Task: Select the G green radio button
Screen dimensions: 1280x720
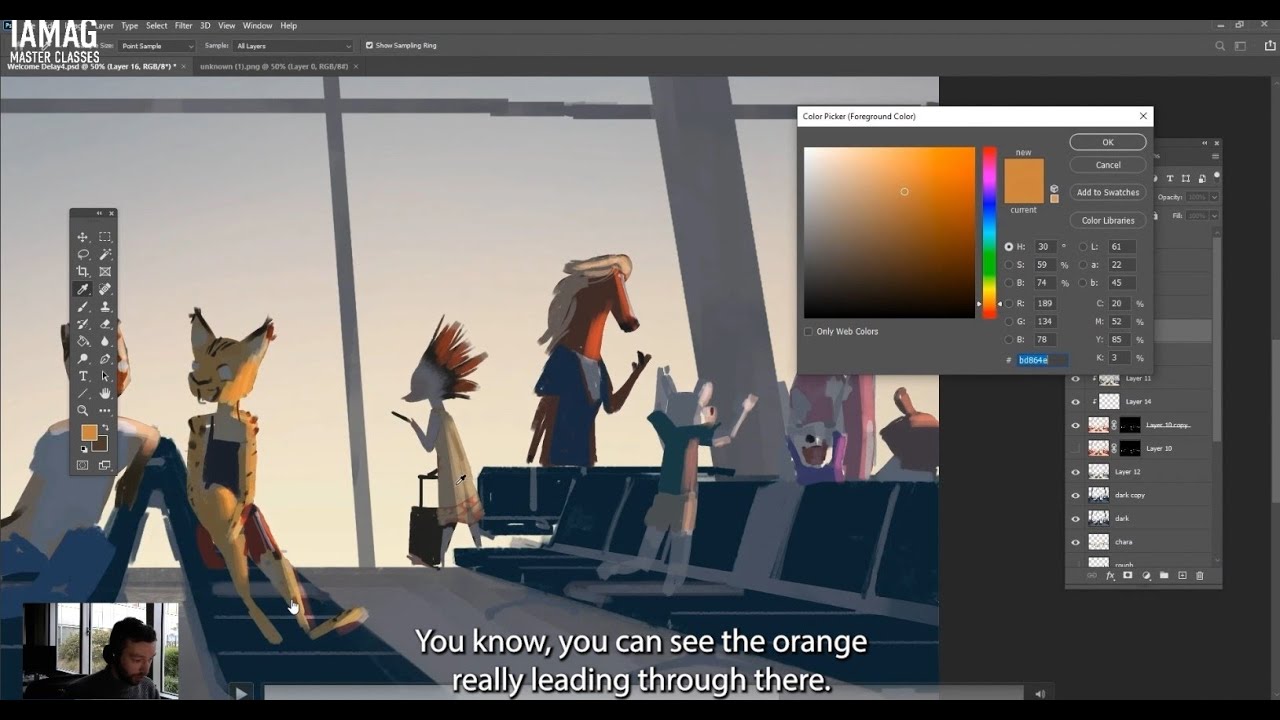Action: (1009, 321)
